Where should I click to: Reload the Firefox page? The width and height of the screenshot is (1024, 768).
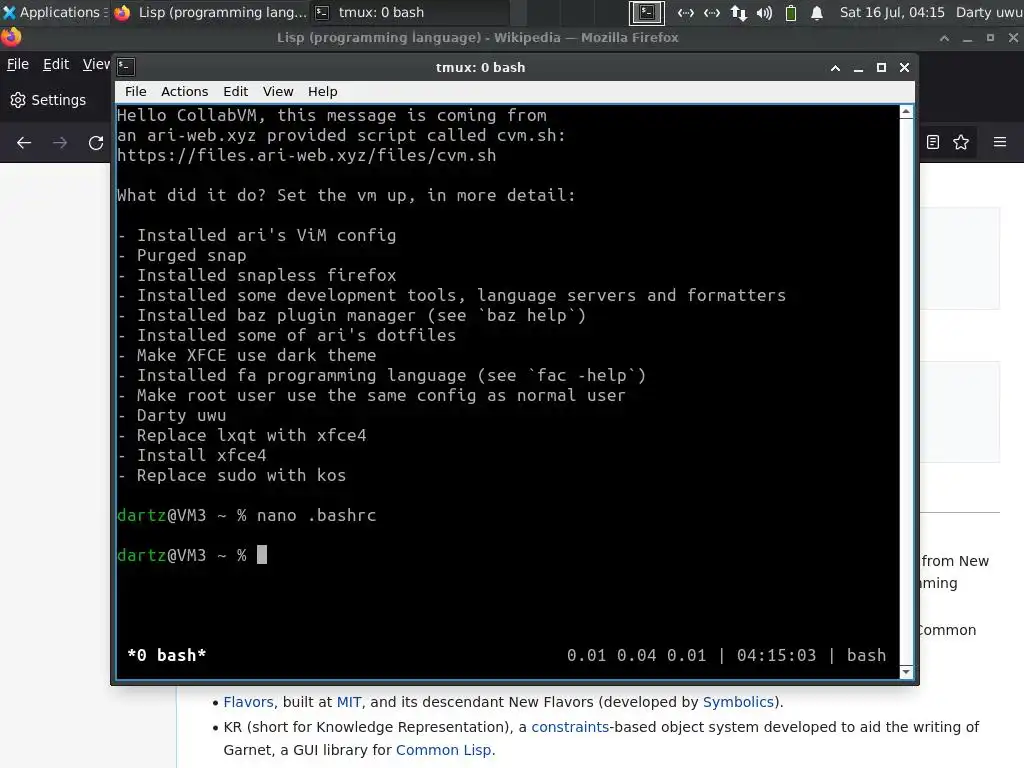tap(96, 142)
